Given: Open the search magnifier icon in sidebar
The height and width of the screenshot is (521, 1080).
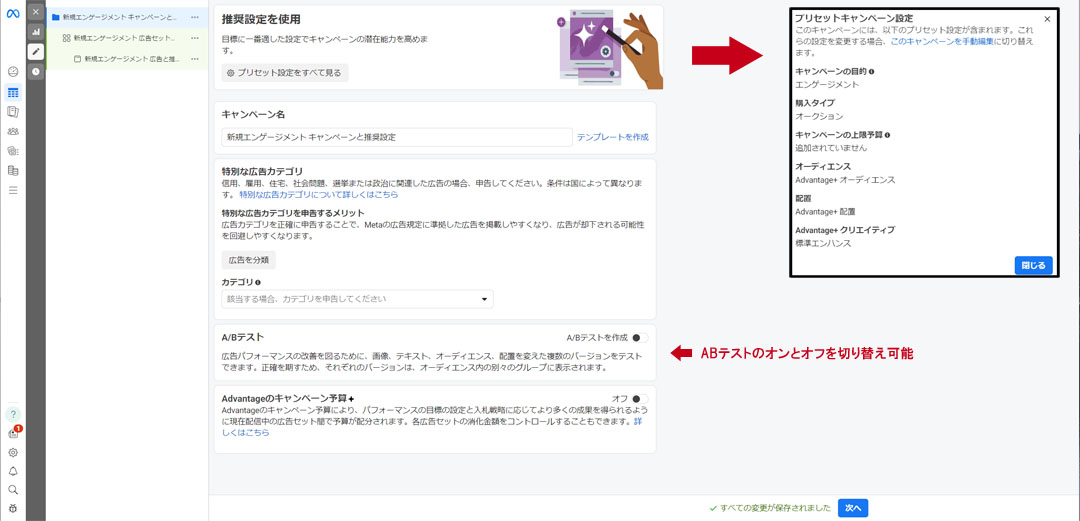Looking at the screenshot, I should point(12,490).
